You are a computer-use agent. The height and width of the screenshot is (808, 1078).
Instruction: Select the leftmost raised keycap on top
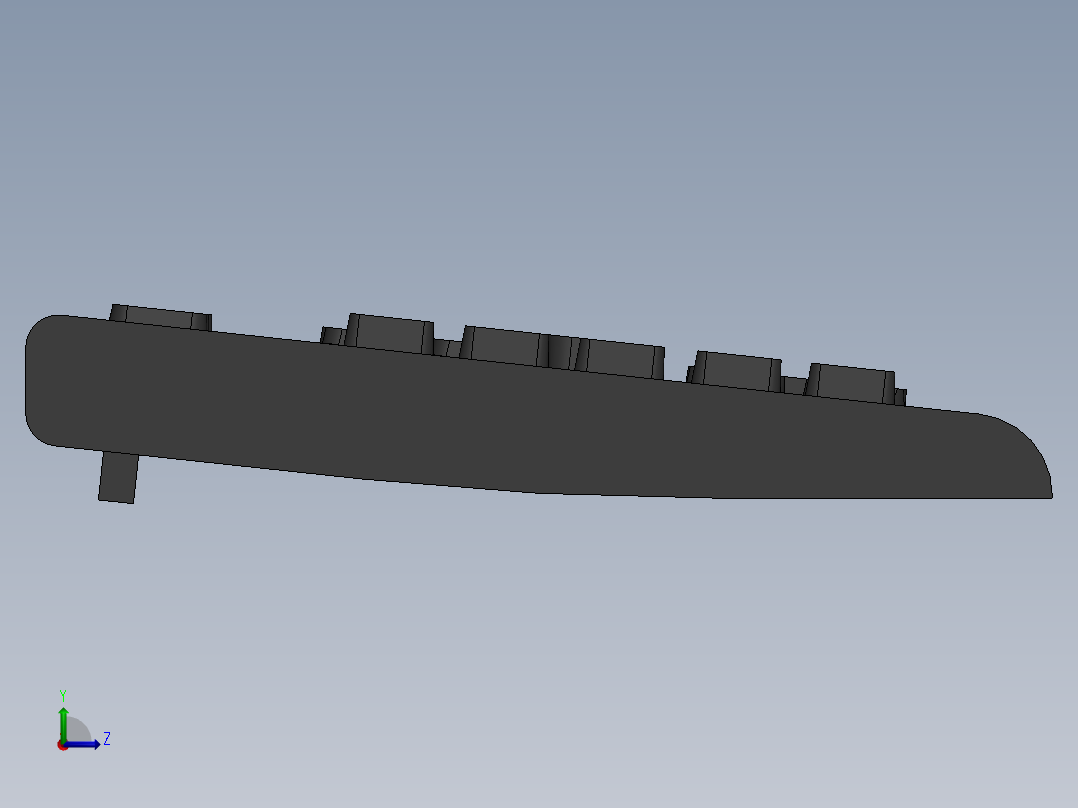click(160, 317)
